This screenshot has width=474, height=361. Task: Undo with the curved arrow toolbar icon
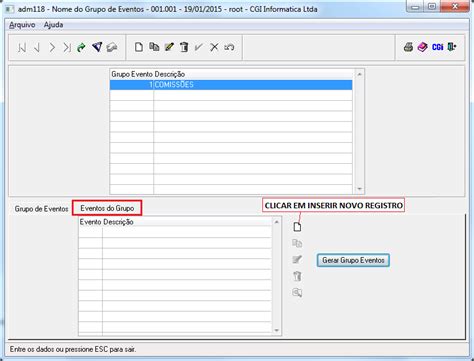pos(229,47)
